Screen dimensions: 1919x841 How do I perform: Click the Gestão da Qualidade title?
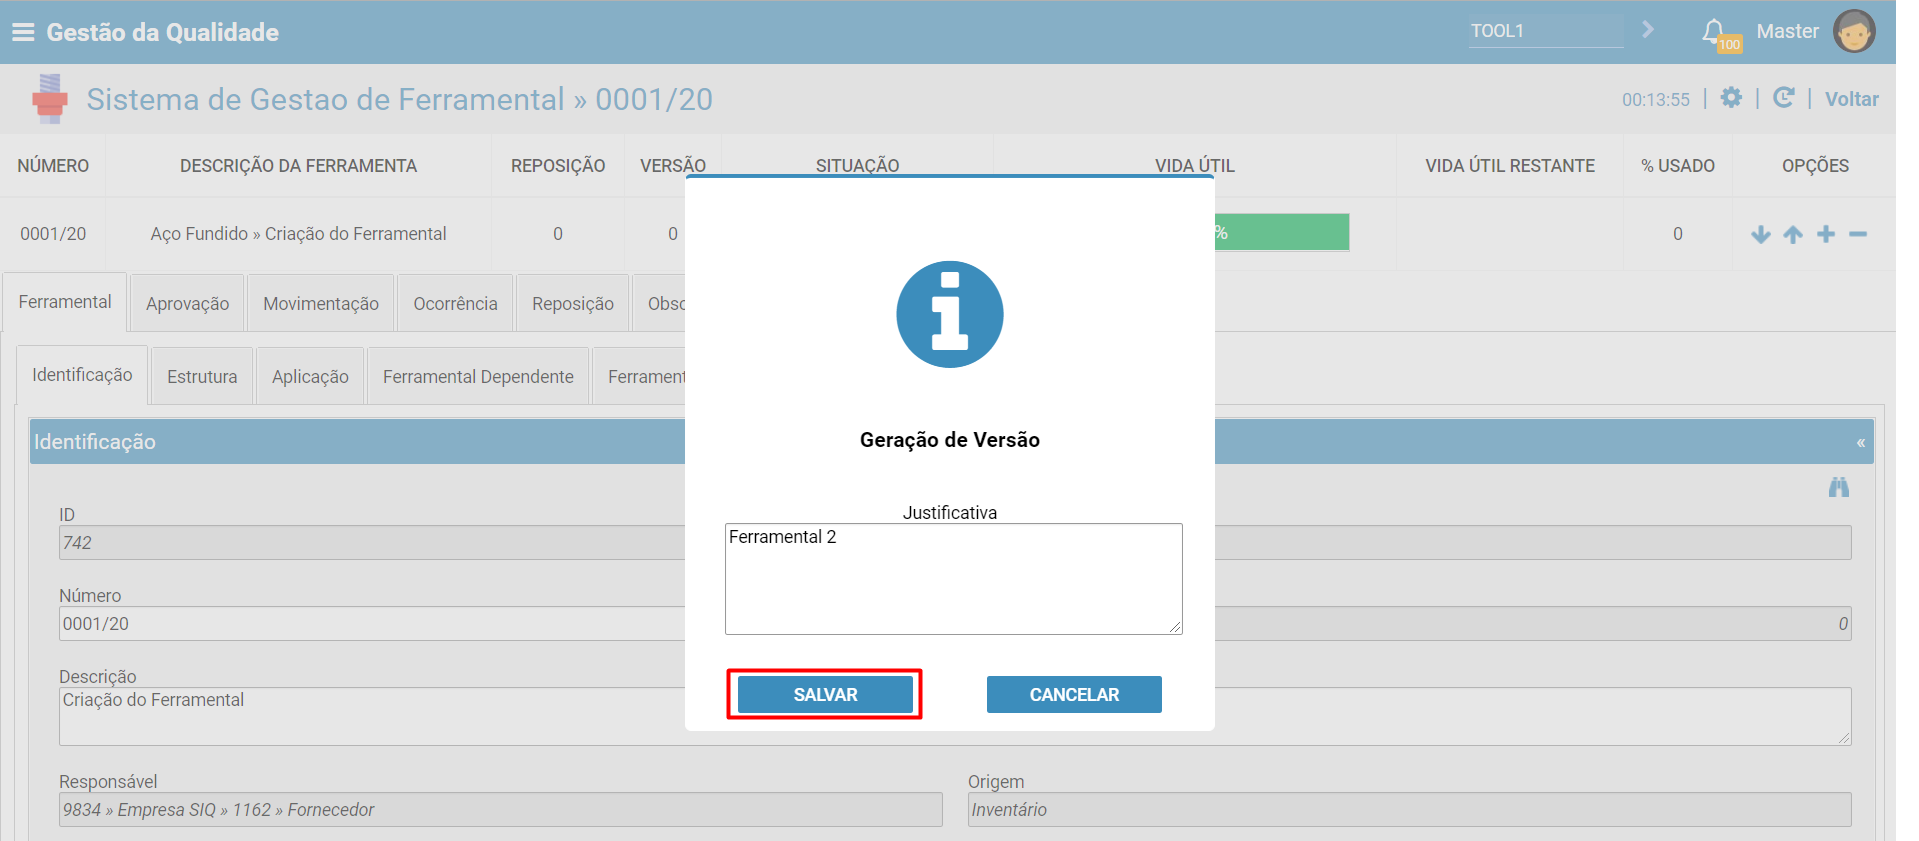pyautogui.click(x=162, y=32)
